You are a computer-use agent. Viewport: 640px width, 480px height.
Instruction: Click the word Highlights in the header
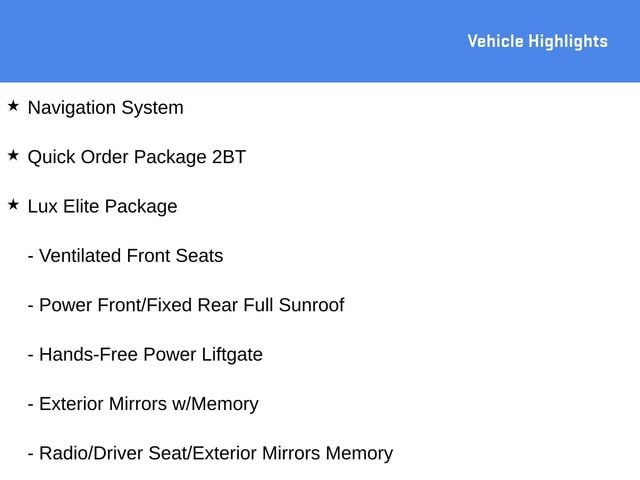tap(568, 42)
